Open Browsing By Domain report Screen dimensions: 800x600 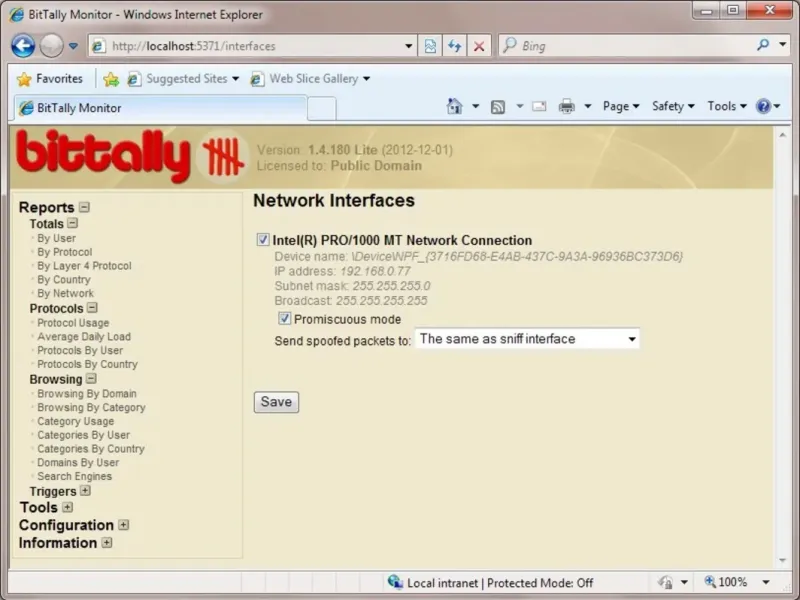pos(87,394)
